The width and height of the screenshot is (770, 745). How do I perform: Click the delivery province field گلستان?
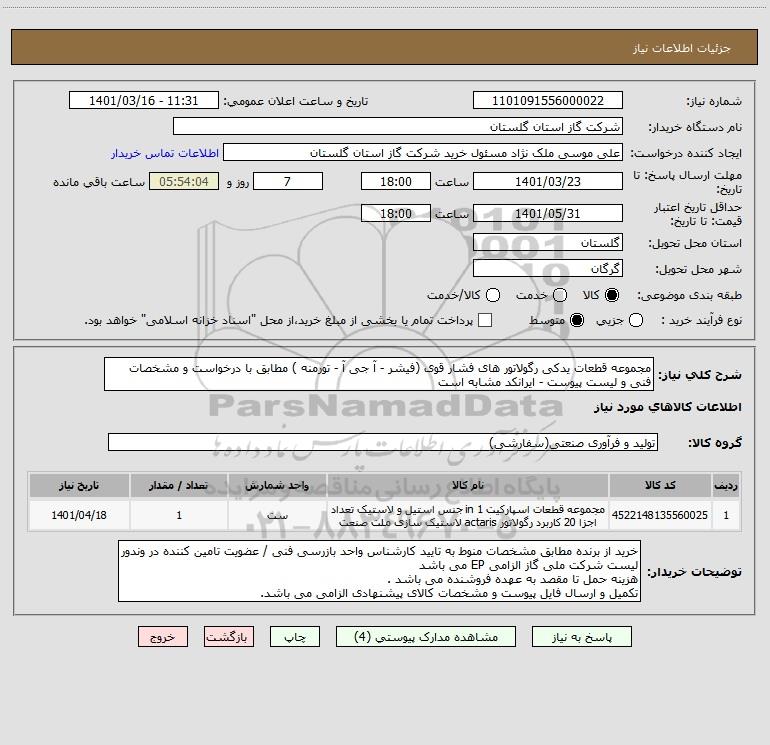click(x=548, y=243)
